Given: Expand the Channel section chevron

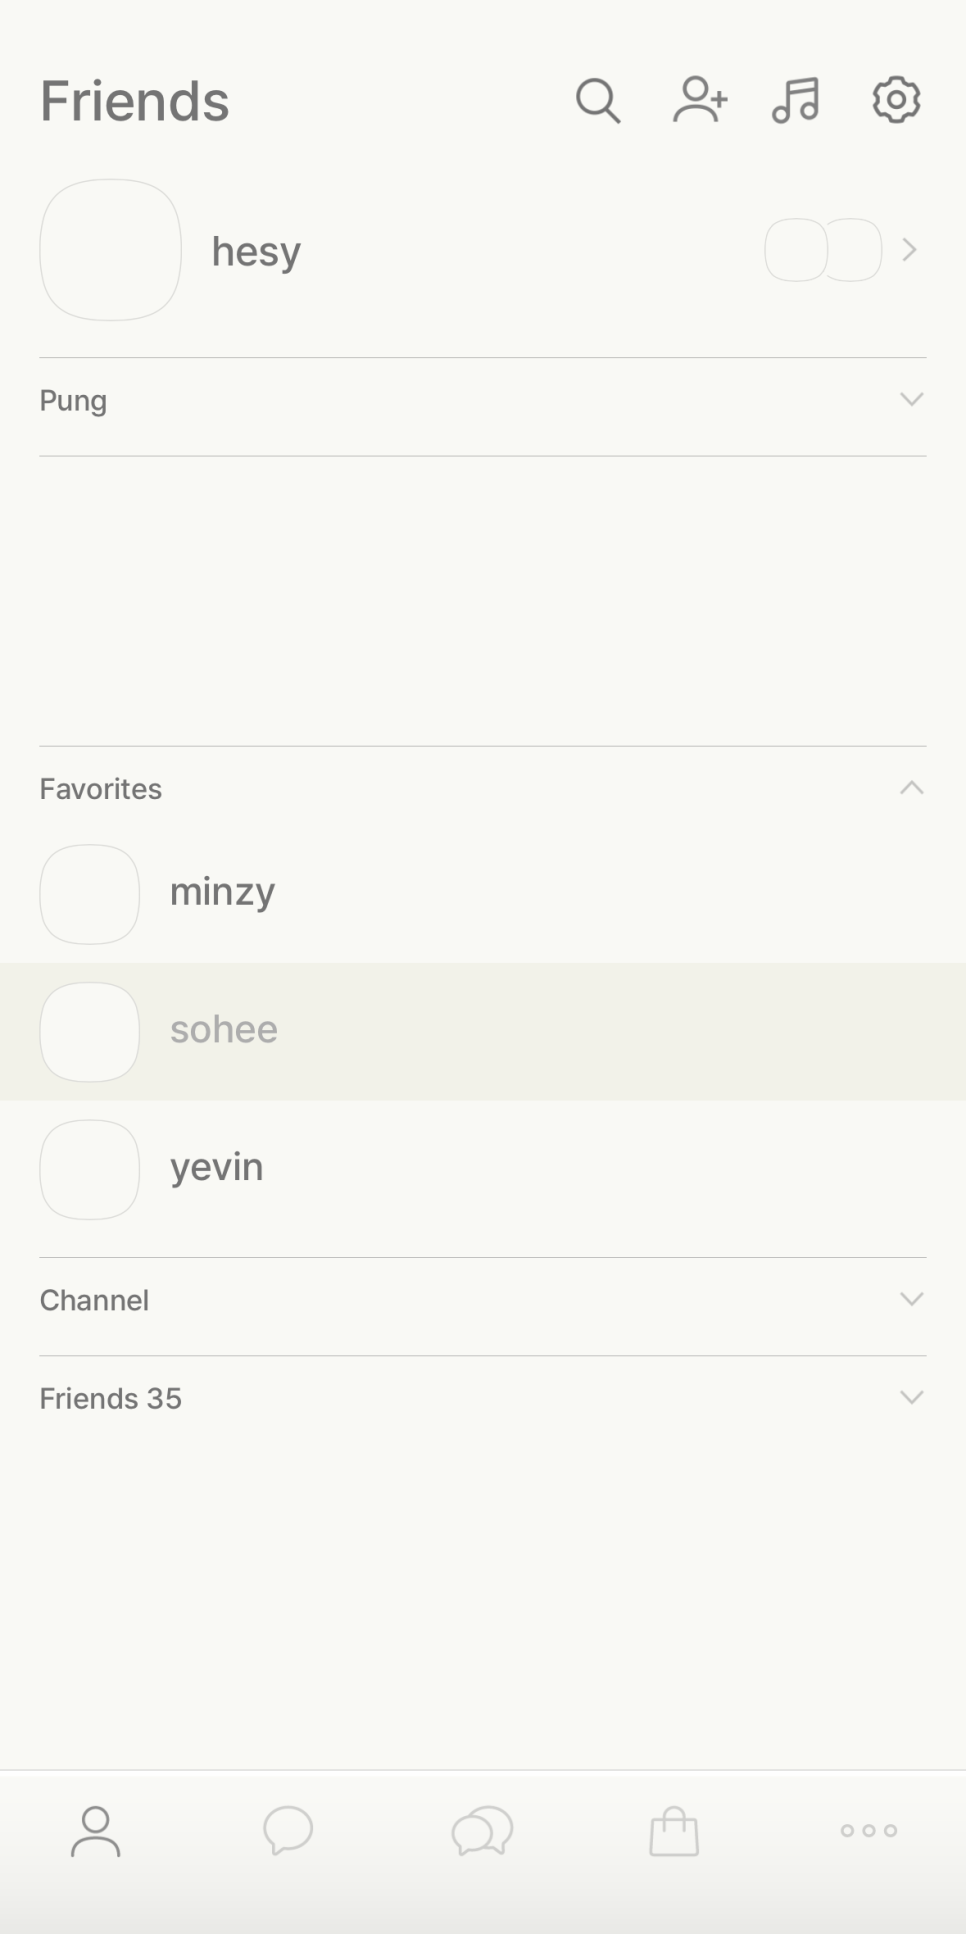Looking at the screenshot, I should 911,1299.
